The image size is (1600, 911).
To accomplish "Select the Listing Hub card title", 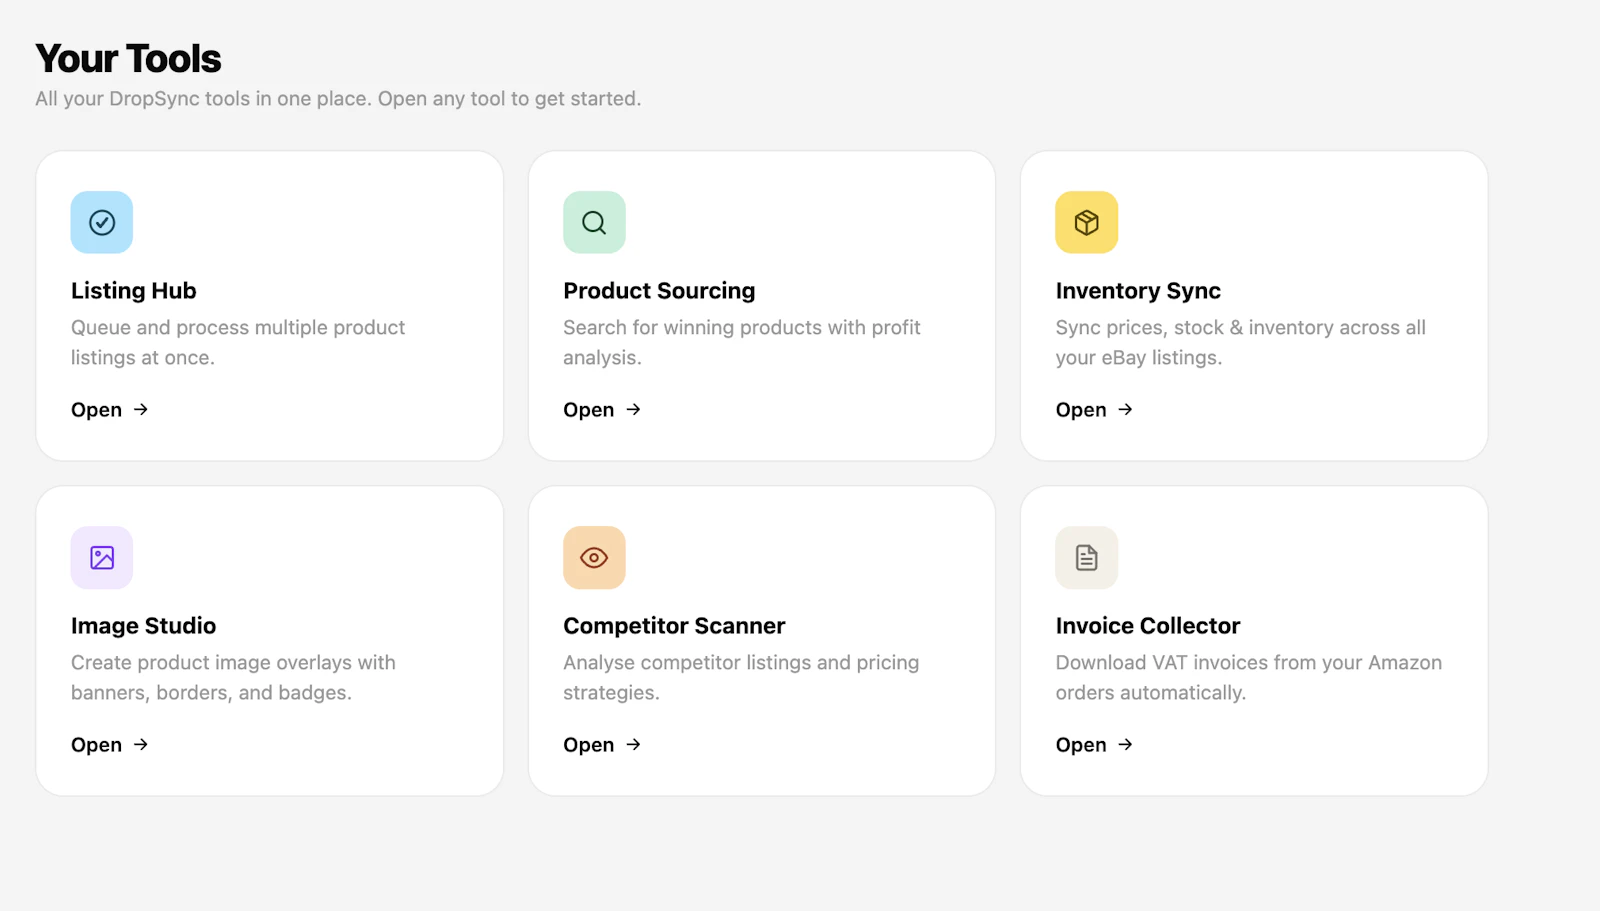I will 134,291.
